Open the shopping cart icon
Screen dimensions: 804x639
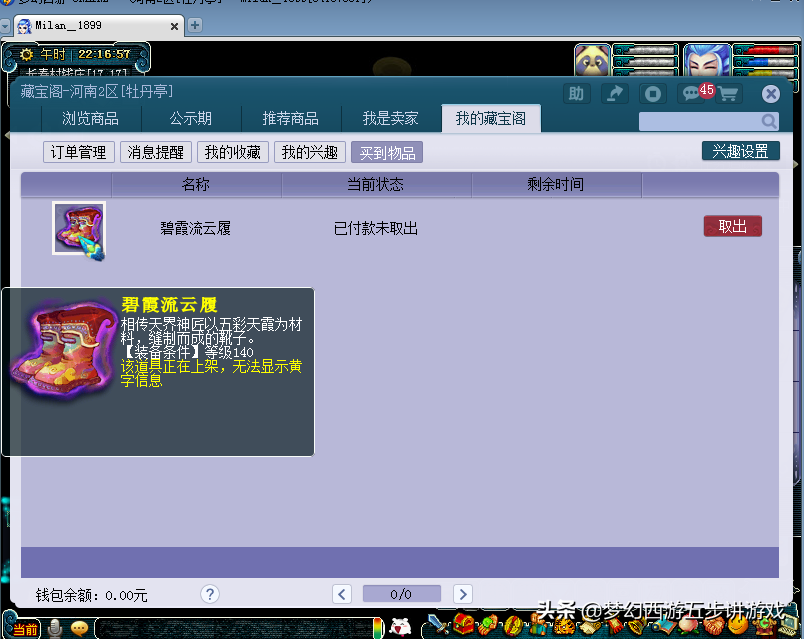pyautogui.click(x=728, y=94)
